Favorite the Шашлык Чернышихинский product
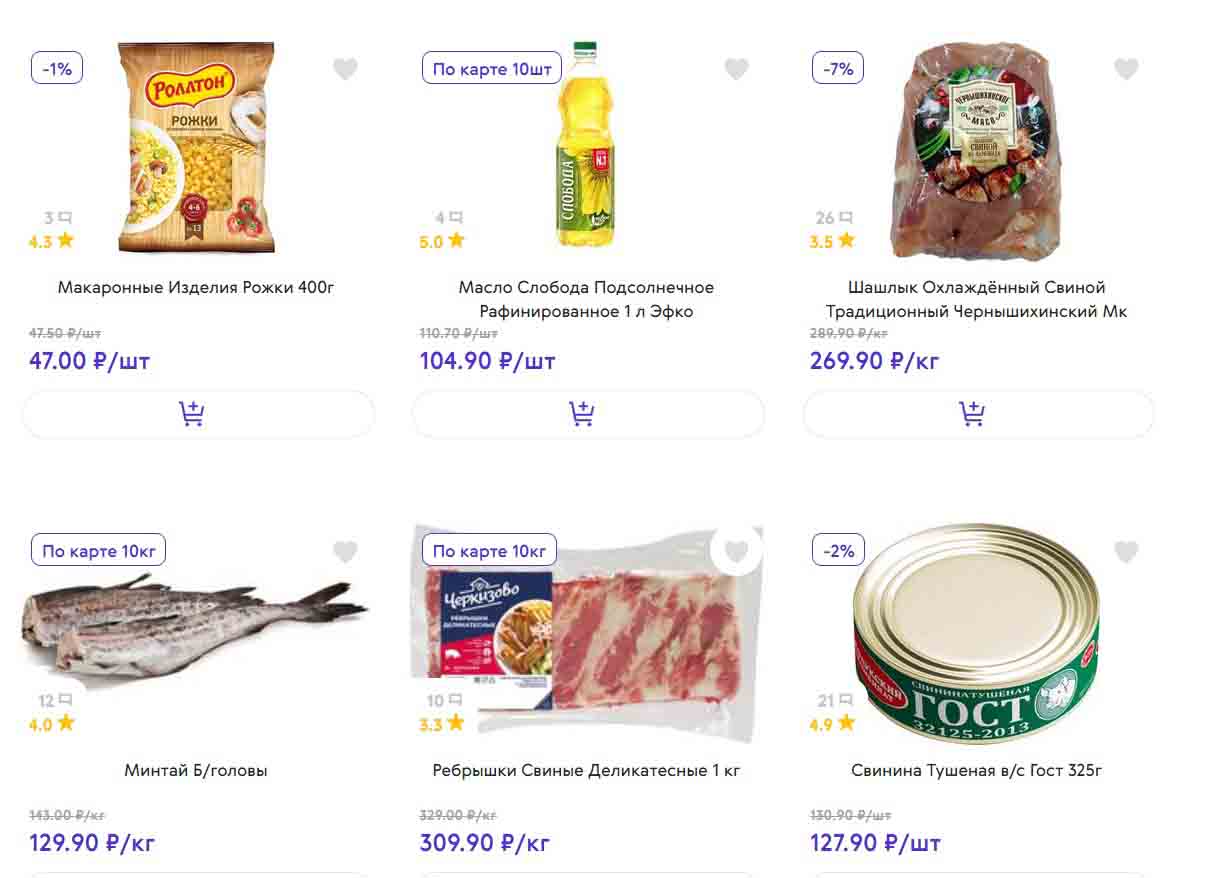Screen dimensions: 1212x878 [x=1126, y=69]
